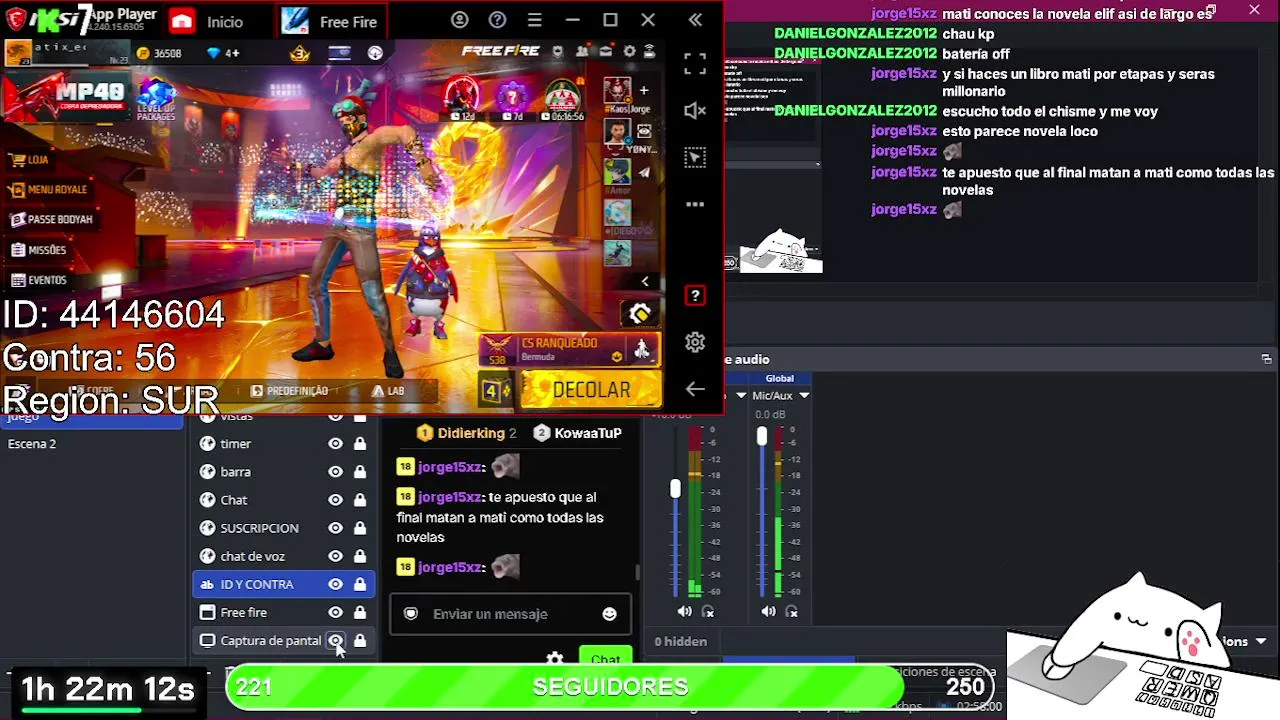
Task: Click the back arrow in App Player sidebar
Action: pyautogui.click(x=695, y=389)
